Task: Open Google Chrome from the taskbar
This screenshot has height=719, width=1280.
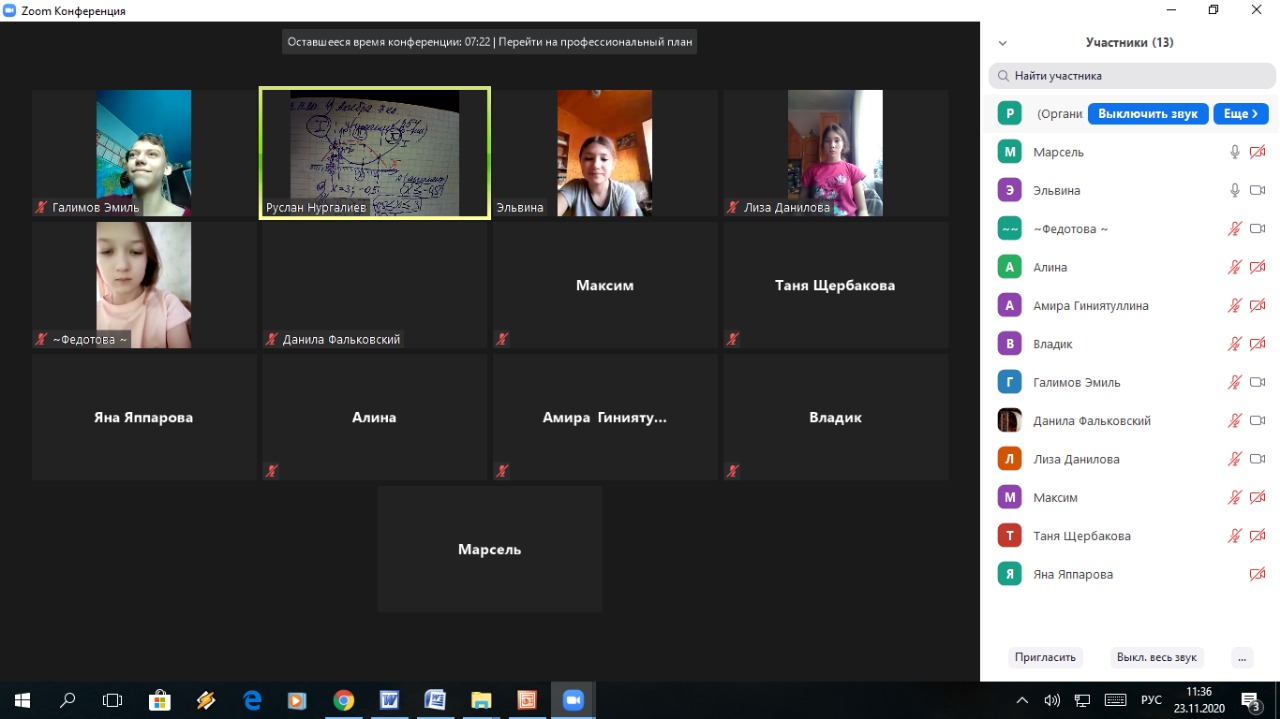Action: (x=343, y=700)
